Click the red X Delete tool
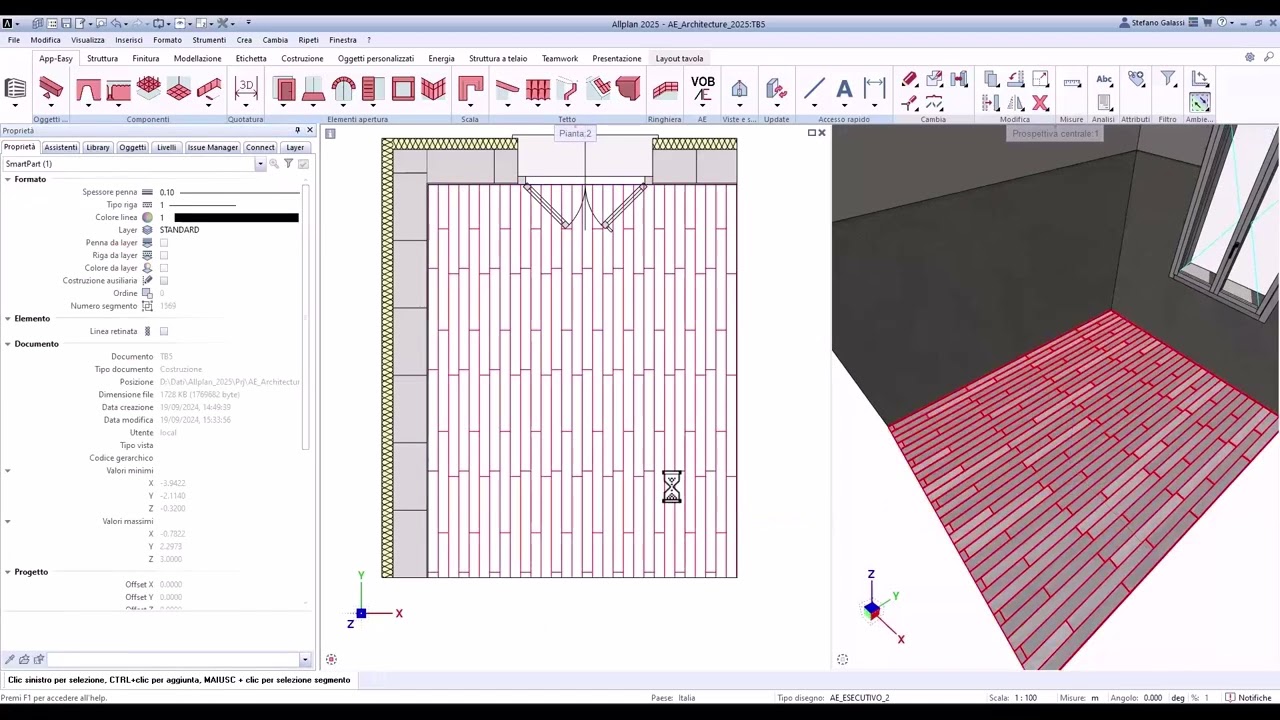Screen dimensions: 1280x720 [1040, 102]
